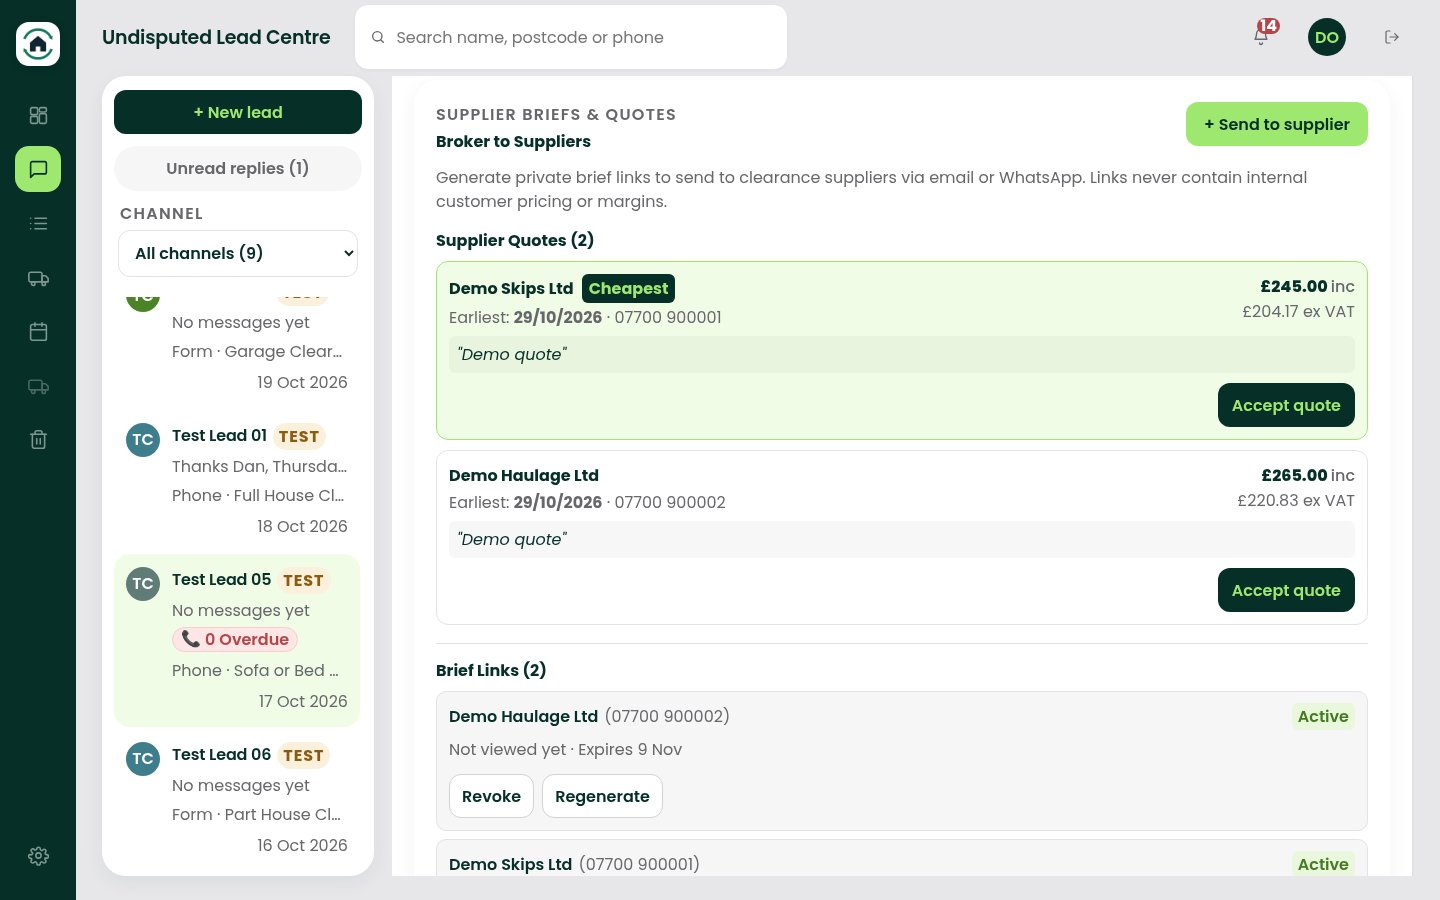Open the calendar icon in sidebar
This screenshot has height=900, width=1440.
click(x=38, y=332)
